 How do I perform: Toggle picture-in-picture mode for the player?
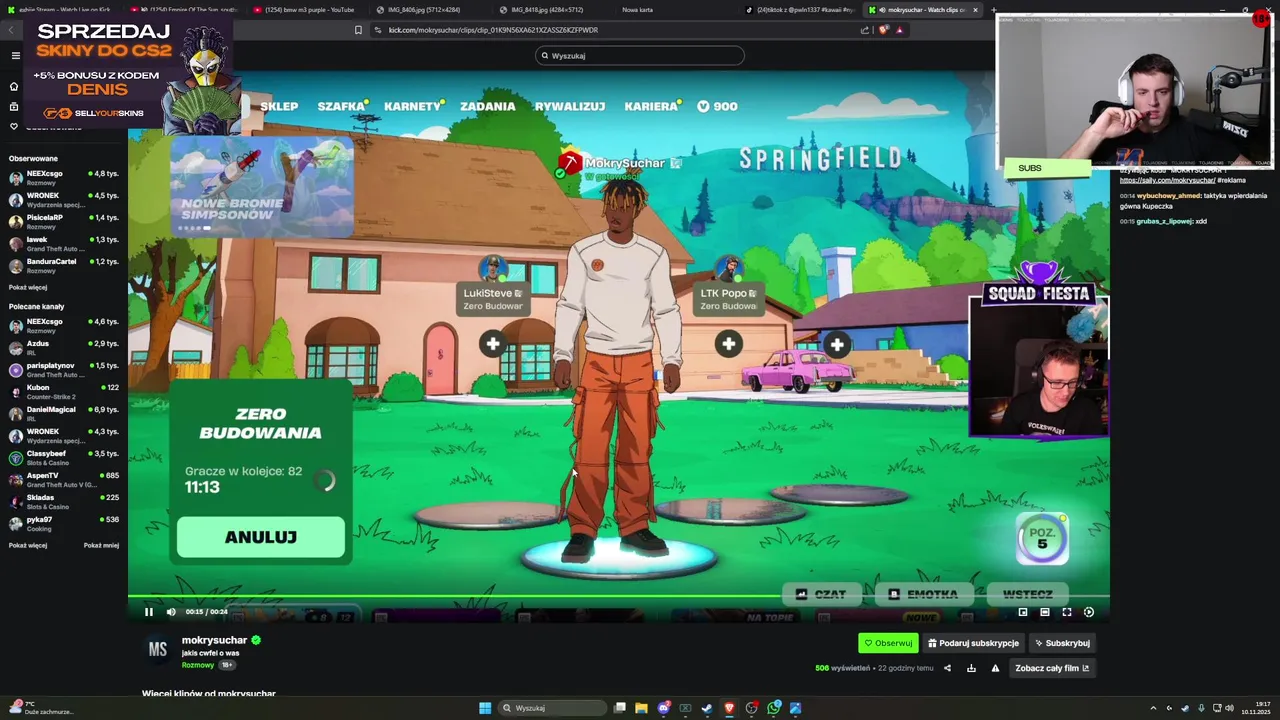(1023, 612)
